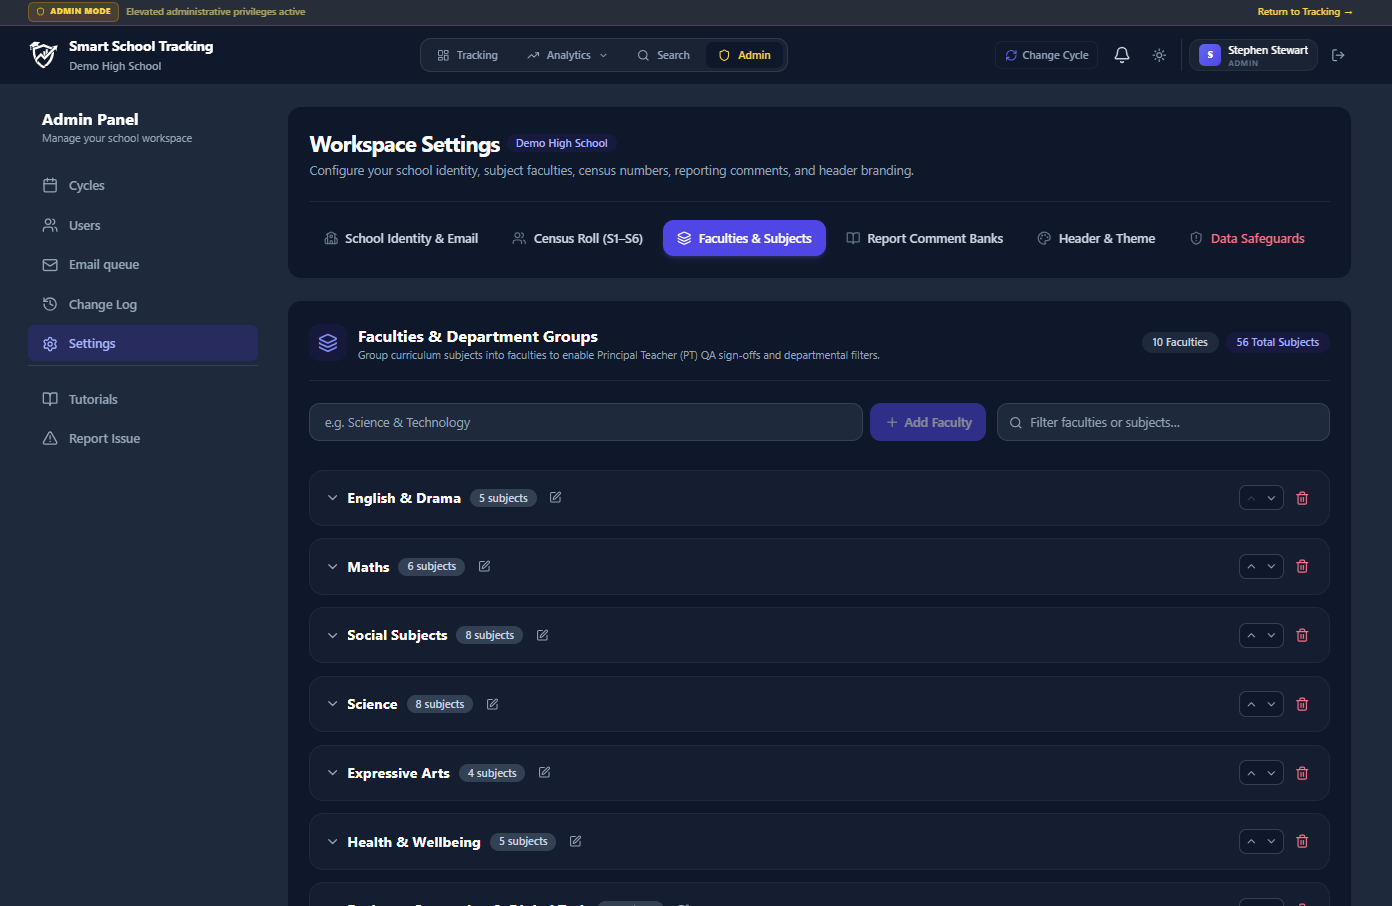1392x906 pixels.
Task: Open the Stephen Stewart user menu
Action: [x=1253, y=55]
